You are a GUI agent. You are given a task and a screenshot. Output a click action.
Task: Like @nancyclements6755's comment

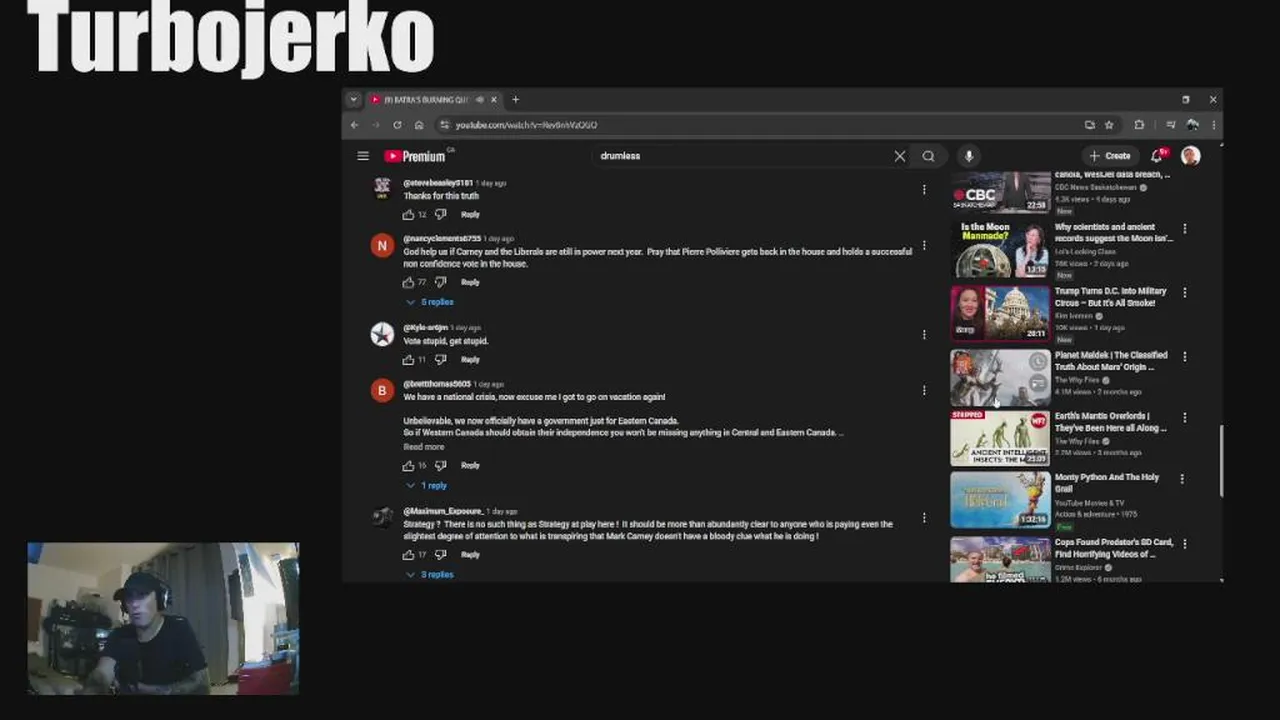tap(408, 283)
